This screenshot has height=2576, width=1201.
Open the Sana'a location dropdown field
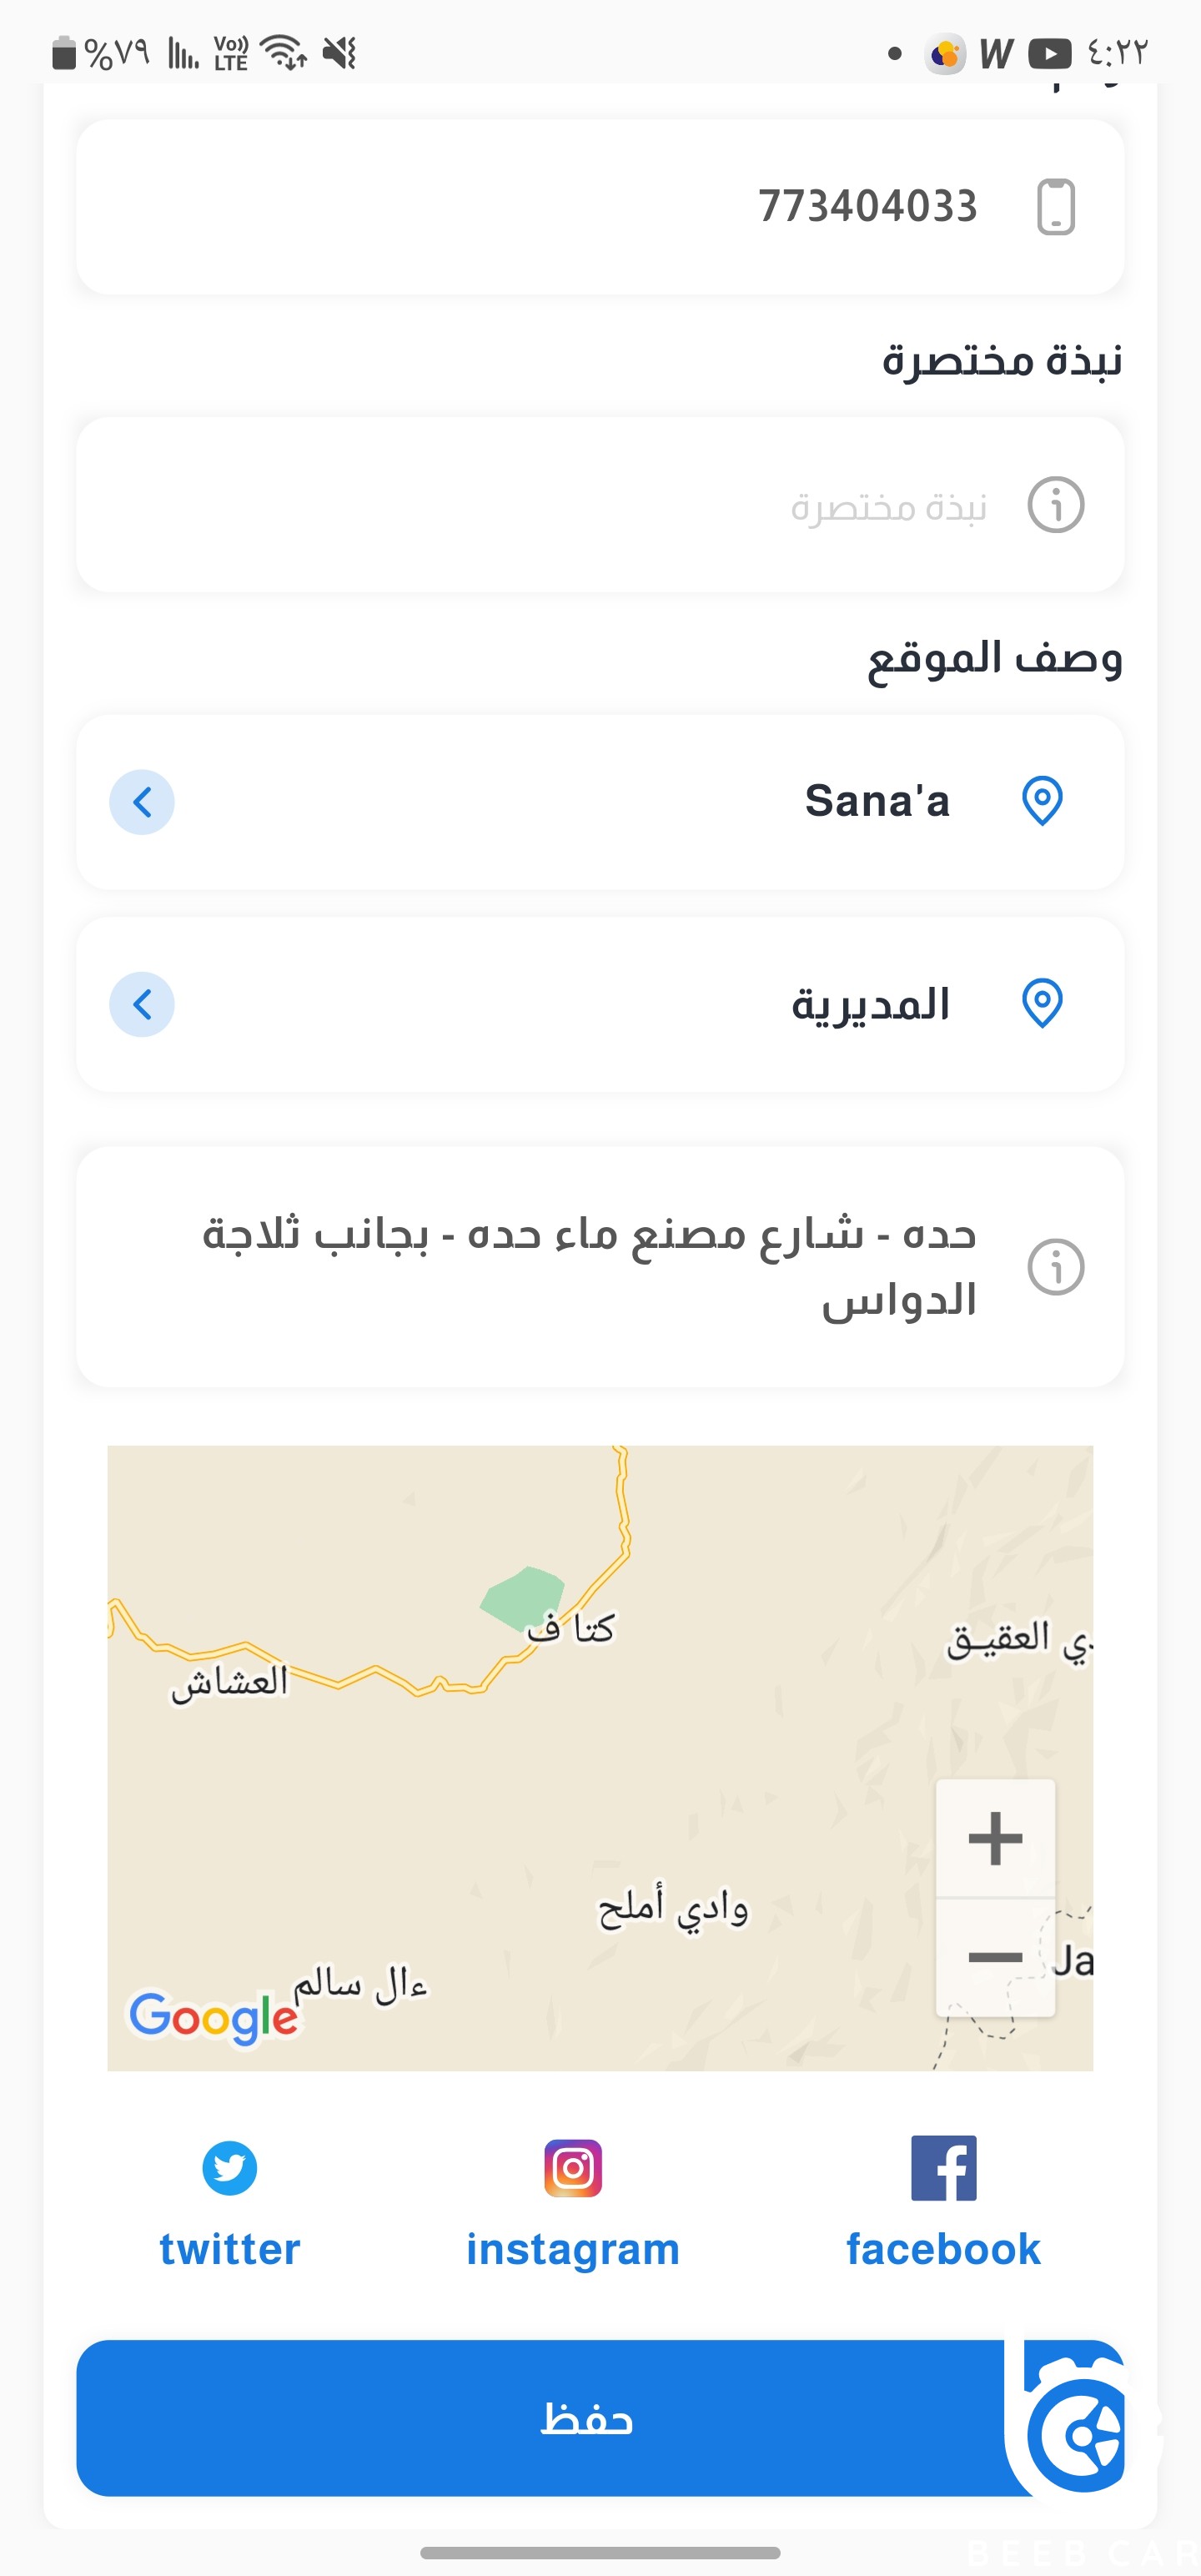(x=600, y=802)
